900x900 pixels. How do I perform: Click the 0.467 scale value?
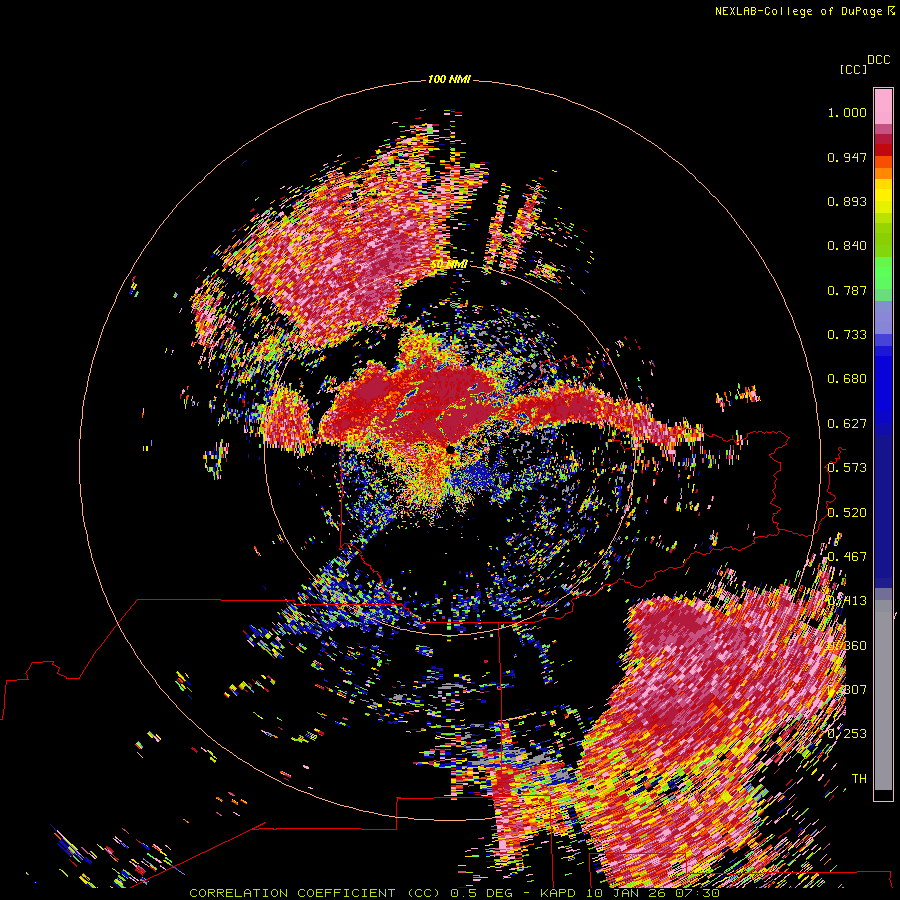coord(847,557)
